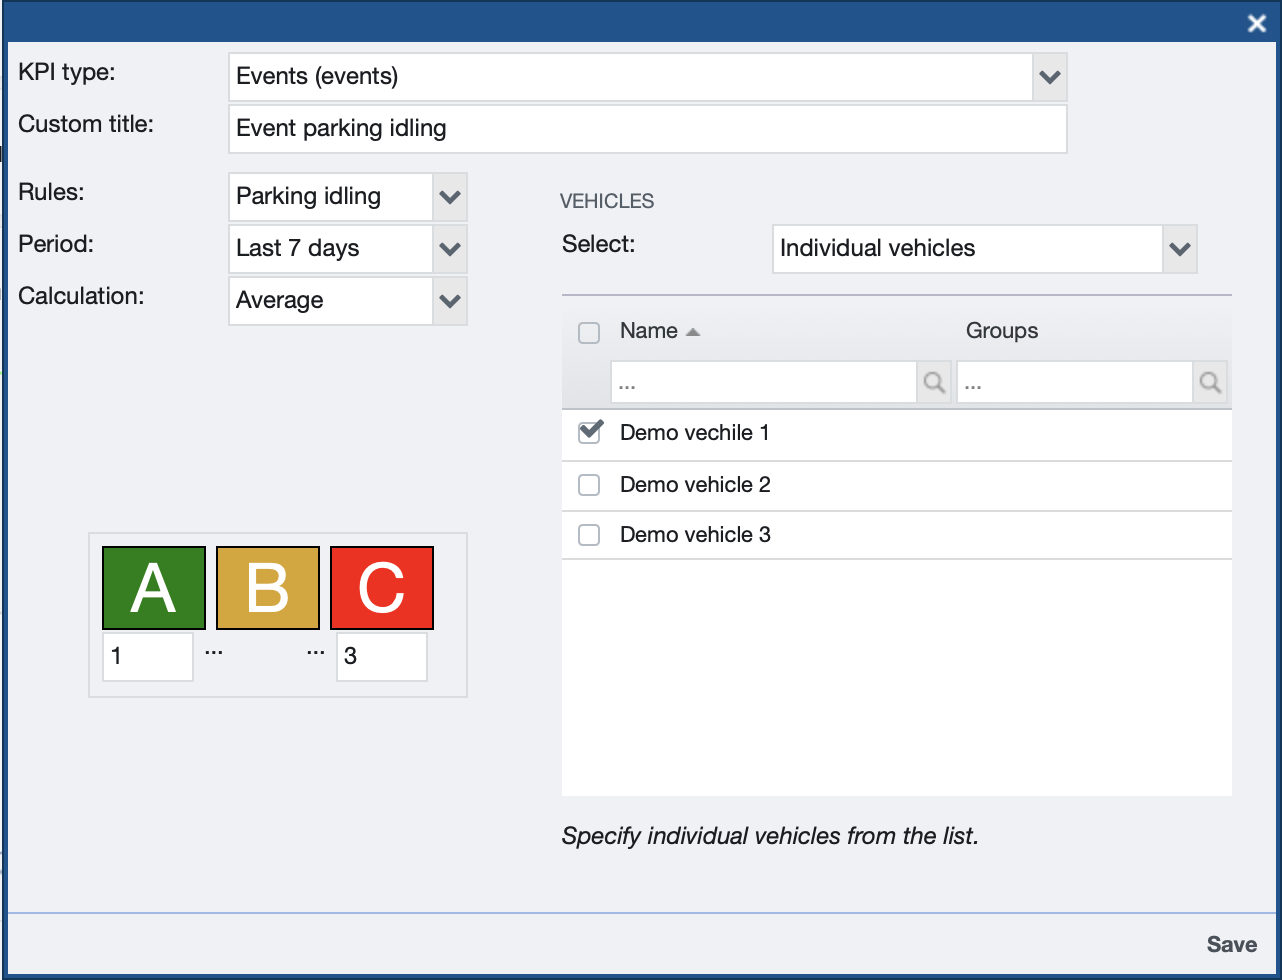The image size is (1282, 980).
Task: Click the C threshold field showing 3
Action: 382,657
